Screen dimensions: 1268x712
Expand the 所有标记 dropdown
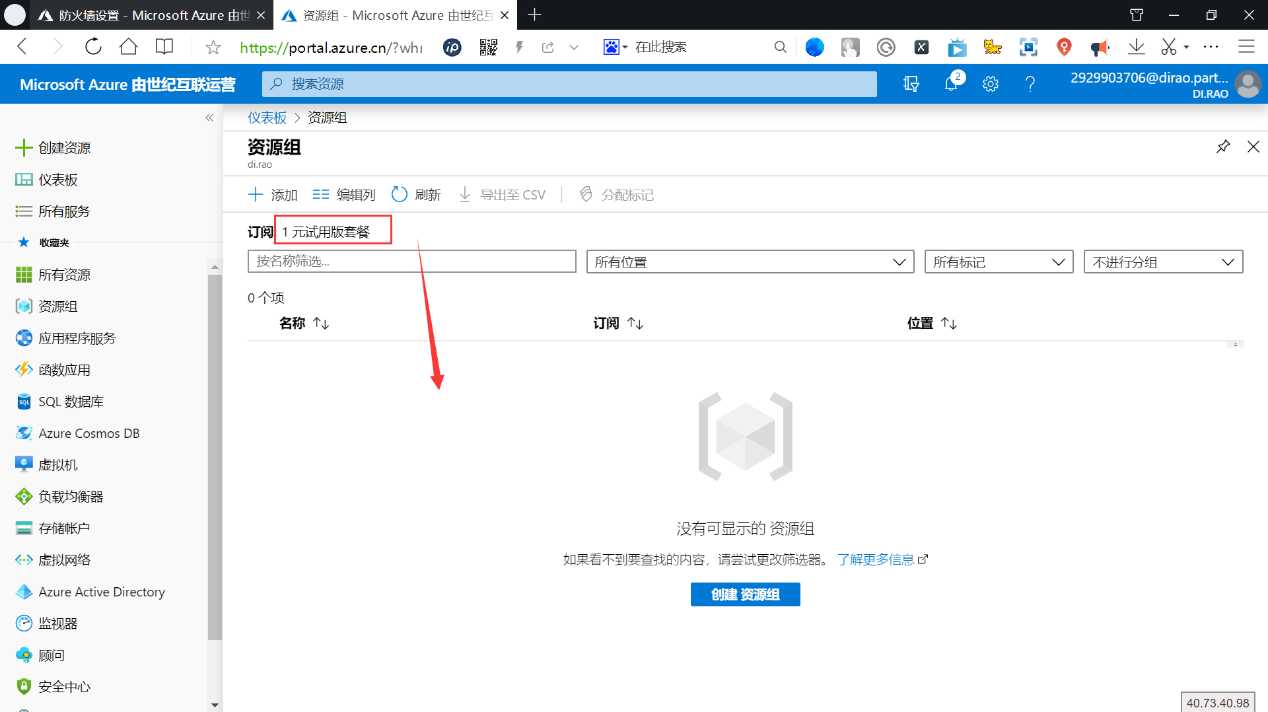pos(999,261)
